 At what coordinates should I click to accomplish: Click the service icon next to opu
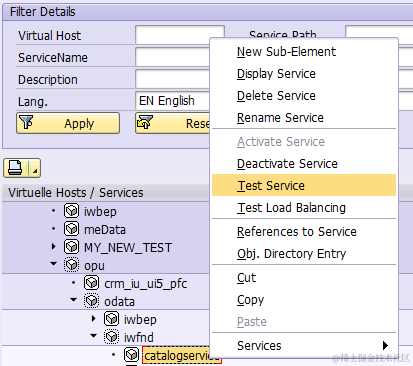pos(71,265)
